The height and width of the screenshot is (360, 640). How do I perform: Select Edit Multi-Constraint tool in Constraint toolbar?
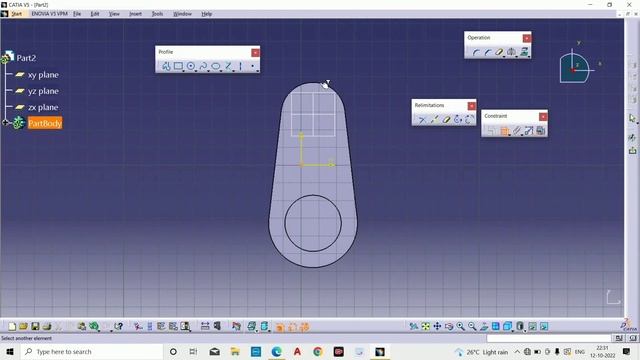coord(540,131)
